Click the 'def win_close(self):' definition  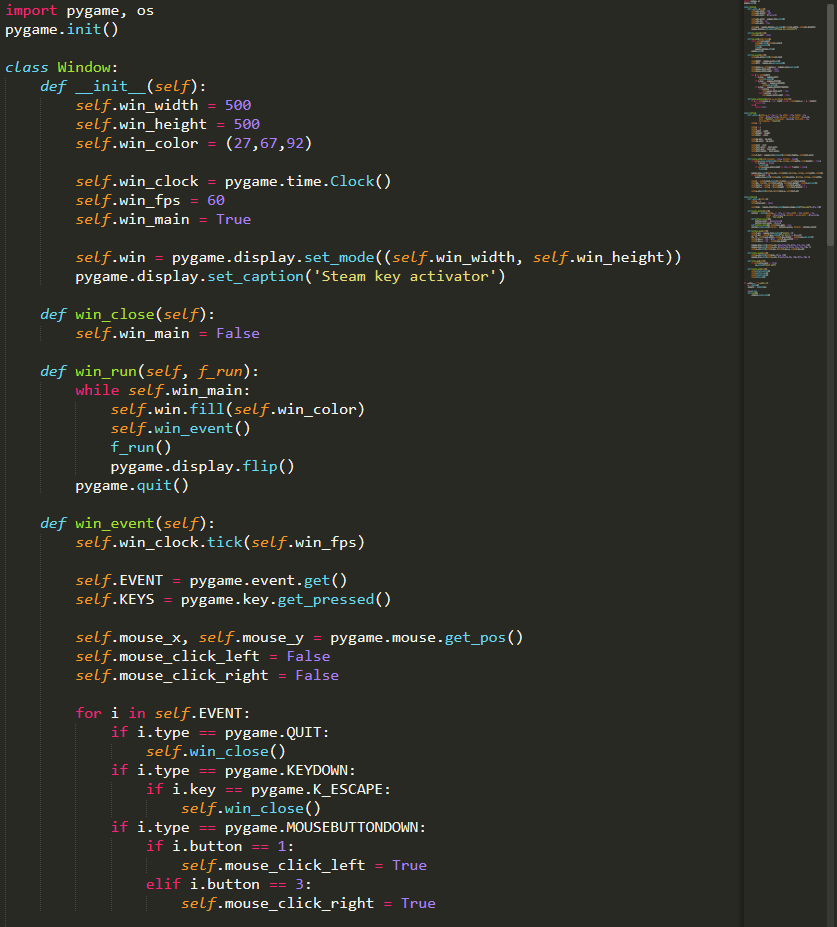coord(128,315)
